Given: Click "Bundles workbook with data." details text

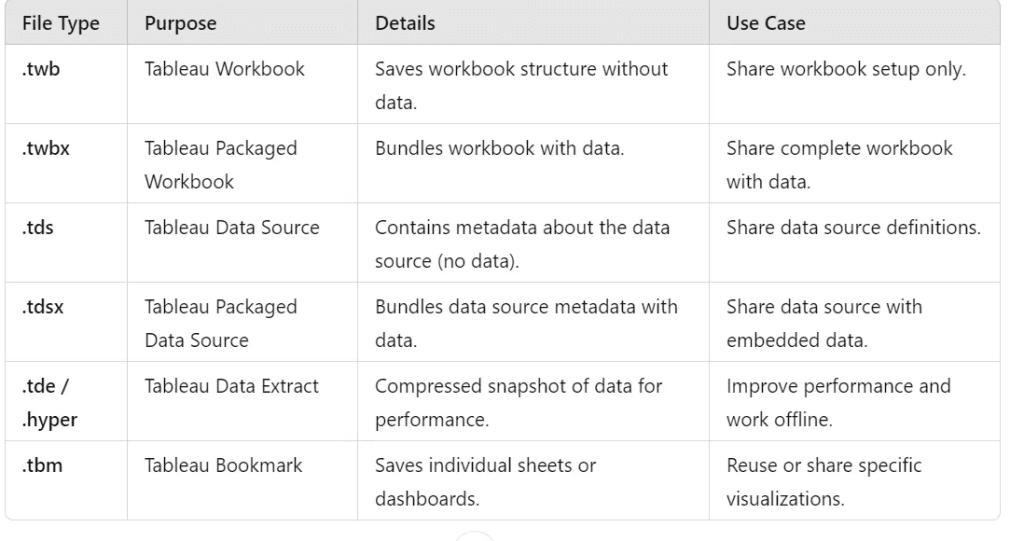Looking at the screenshot, I should click(x=501, y=148).
